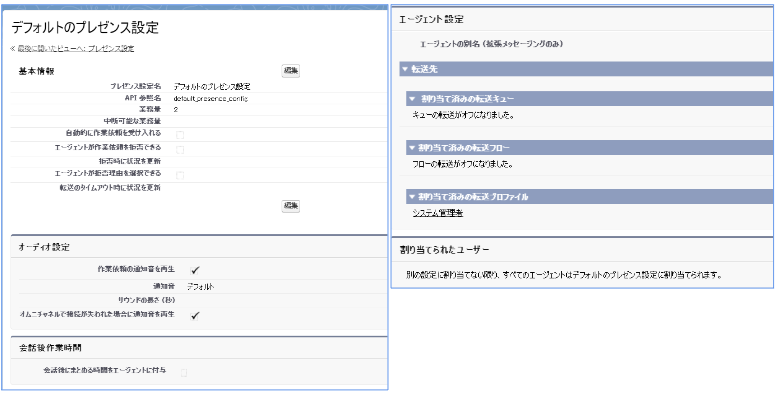Click the オムニチャネルで接続が失われた場合 checkmark
This screenshot has height=394, width=775.
(195, 315)
